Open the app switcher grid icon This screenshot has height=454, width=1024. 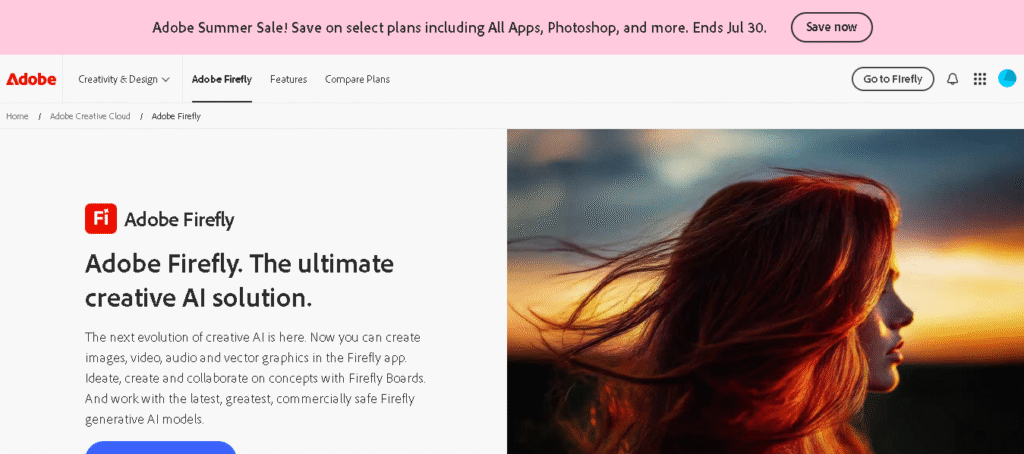point(979,79)
